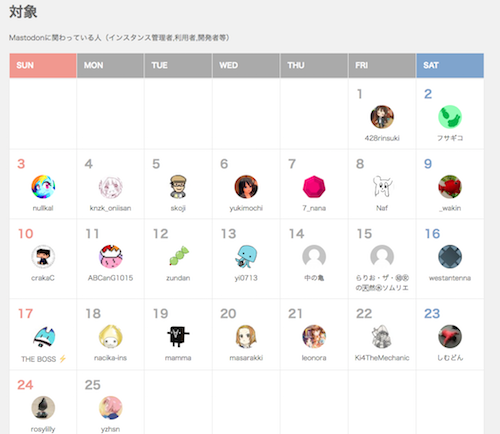The image size is (500, 434).
Task: Open the Ki4TheMechanic name link
Action: coord(382,358)
